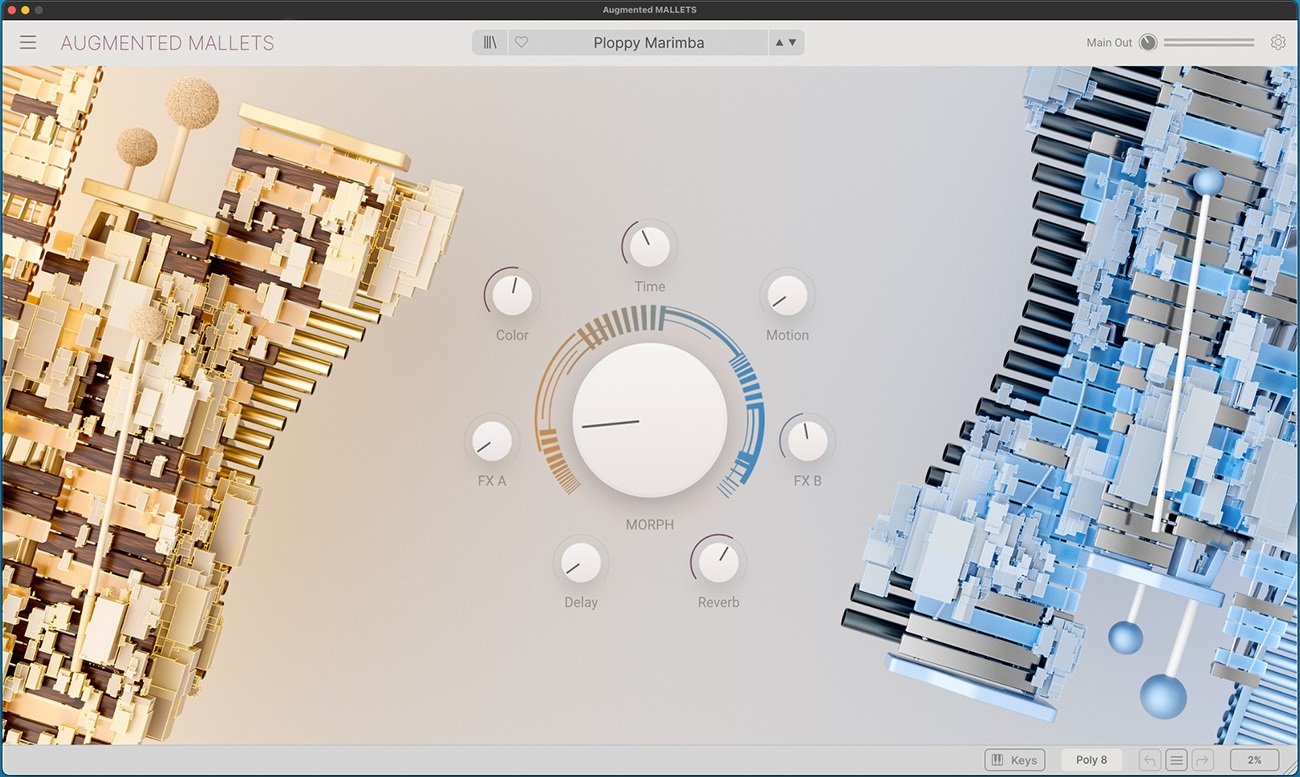
Task: Open the Ploppy Marimba preset name dropdown
Action: pyautogui.click(x=648, y=43)
